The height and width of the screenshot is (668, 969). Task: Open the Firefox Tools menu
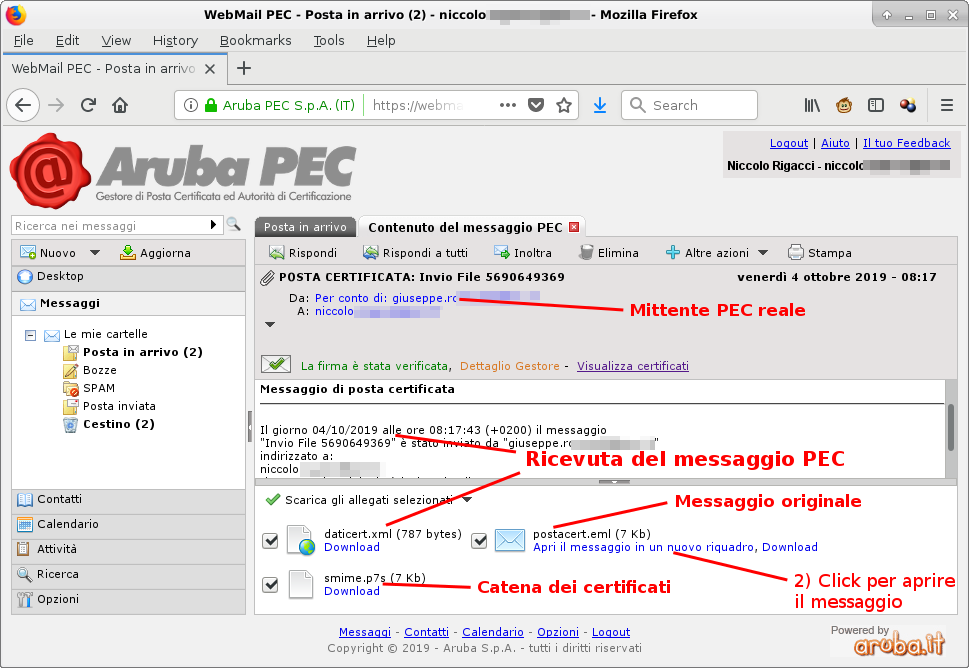pos(329,40)
